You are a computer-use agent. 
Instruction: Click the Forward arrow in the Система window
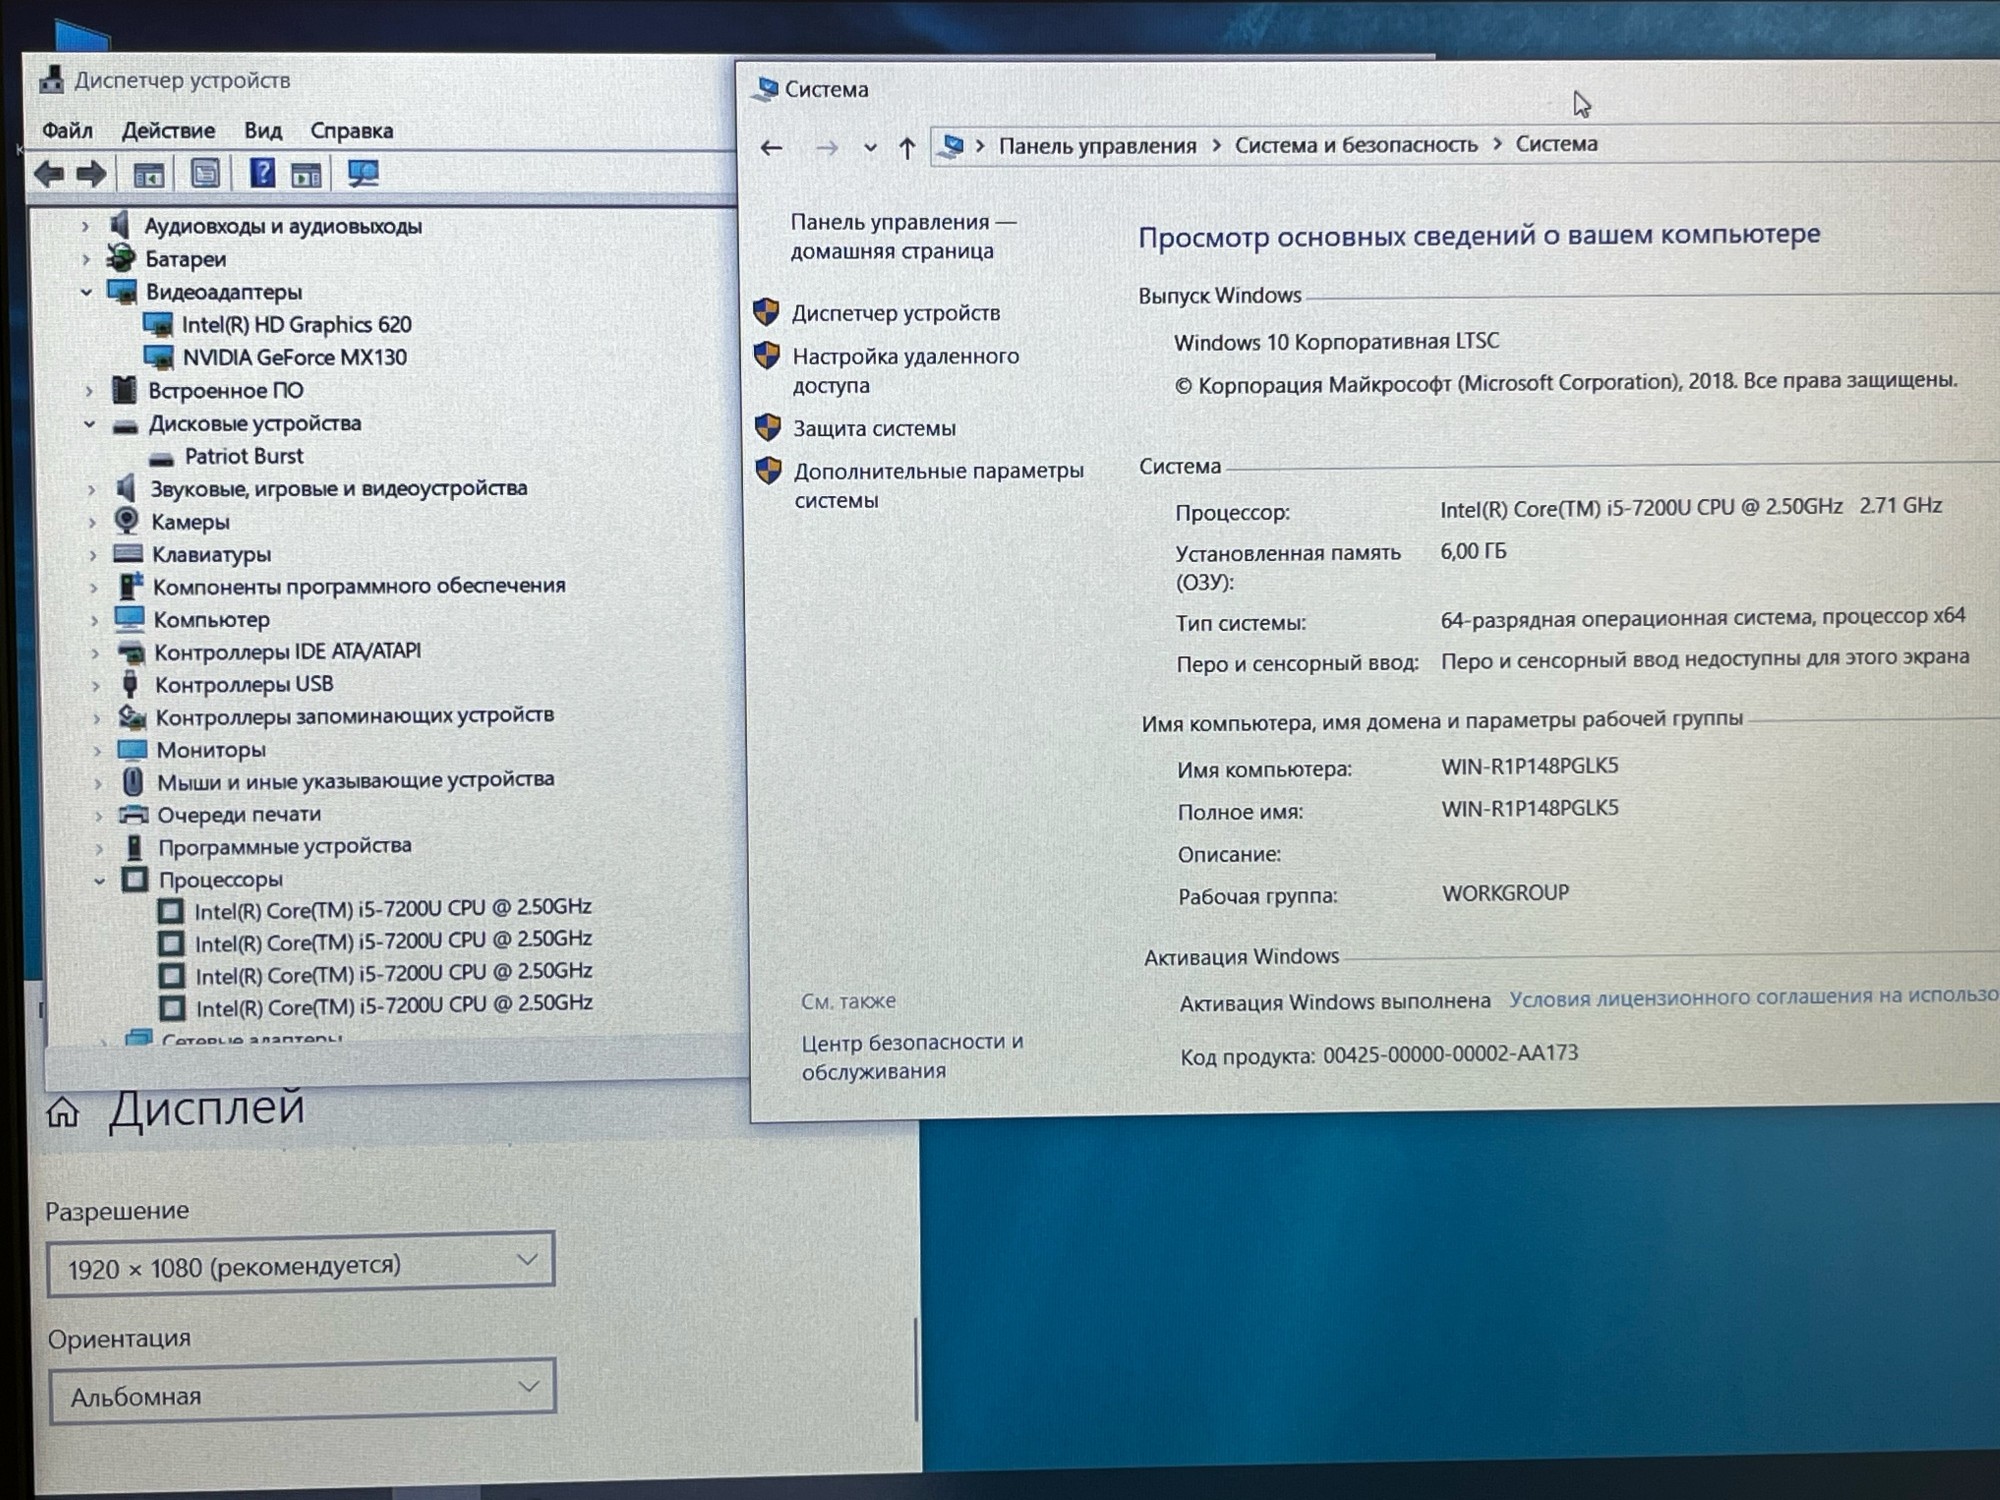(x=826, y=149)
